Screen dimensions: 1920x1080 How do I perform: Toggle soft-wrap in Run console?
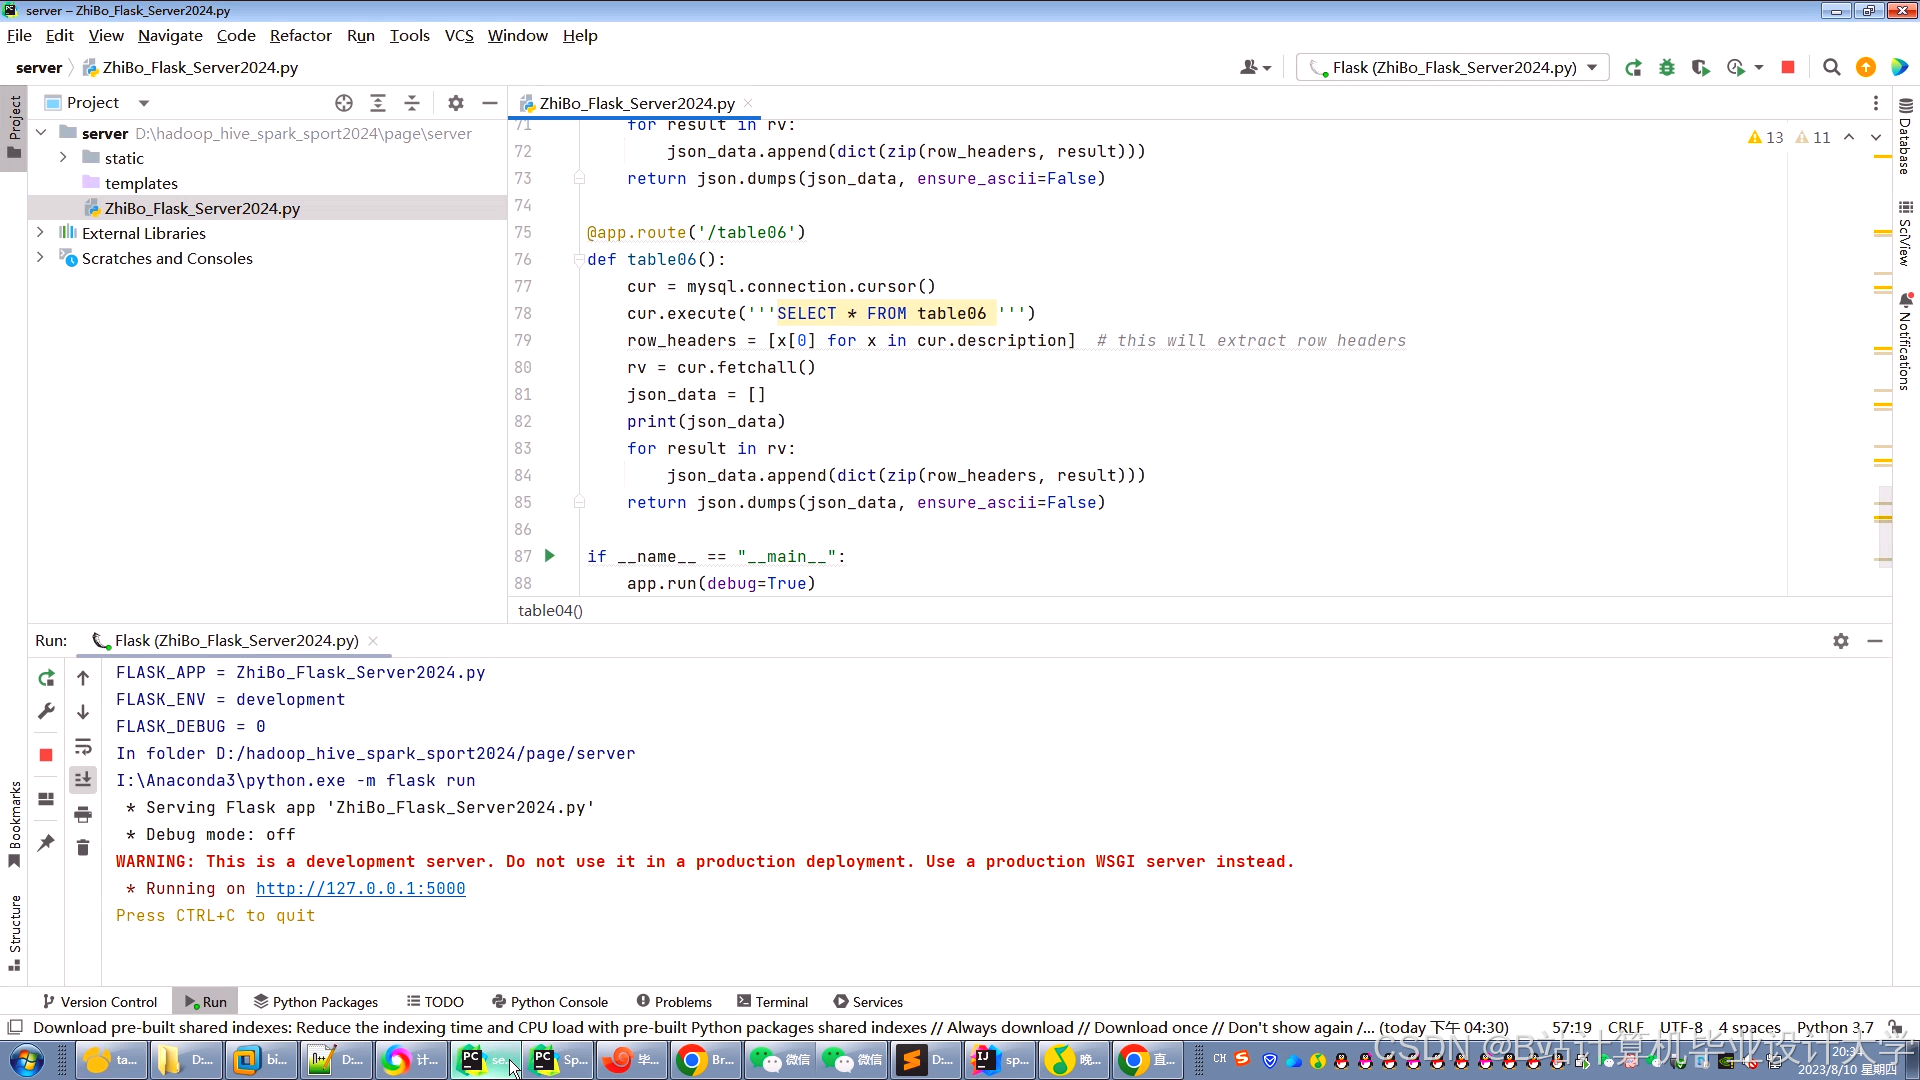click(x=83, y=746)
